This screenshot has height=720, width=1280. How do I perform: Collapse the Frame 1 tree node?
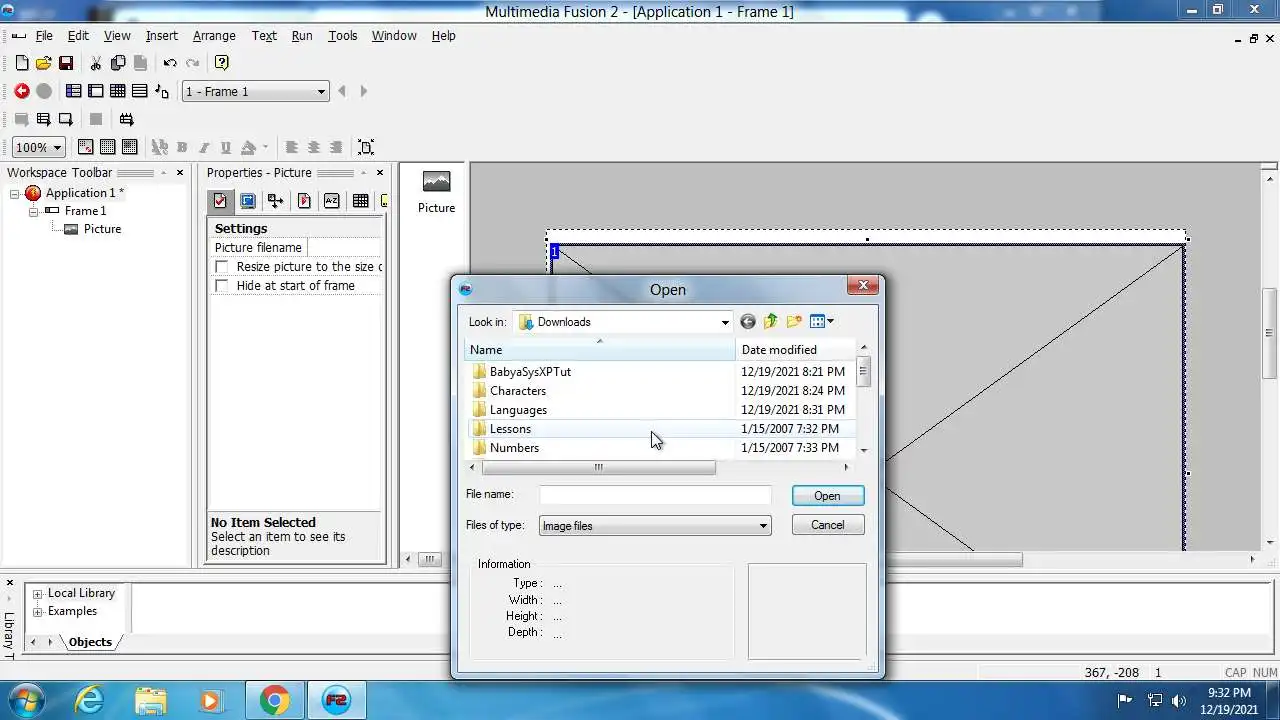(34, 212)
